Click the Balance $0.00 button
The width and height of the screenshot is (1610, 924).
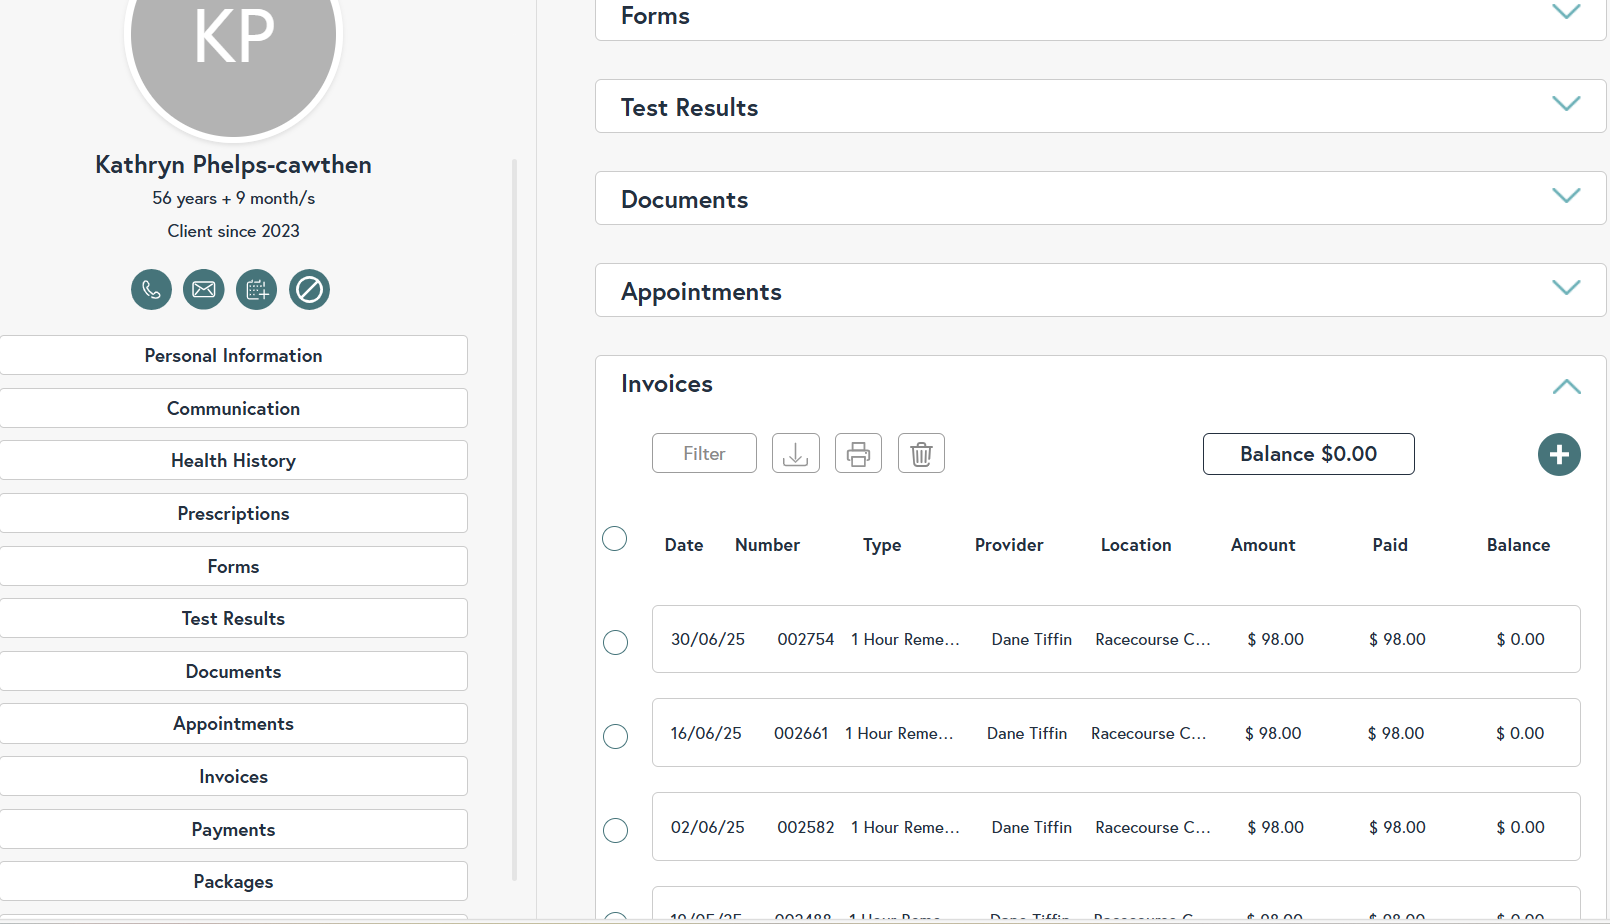(1308, 454)
